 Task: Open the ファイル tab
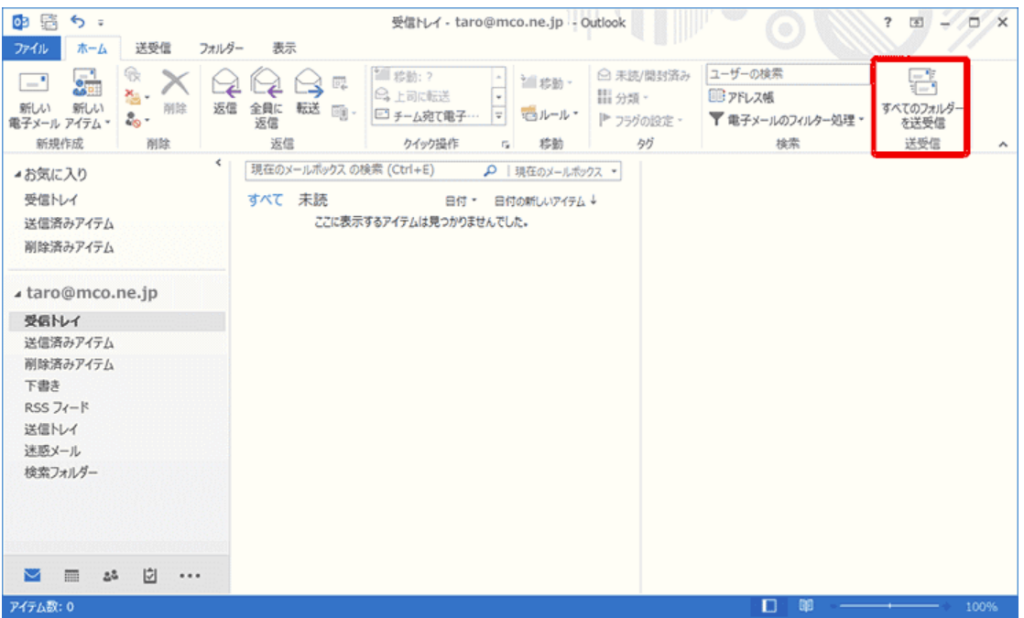31,48
